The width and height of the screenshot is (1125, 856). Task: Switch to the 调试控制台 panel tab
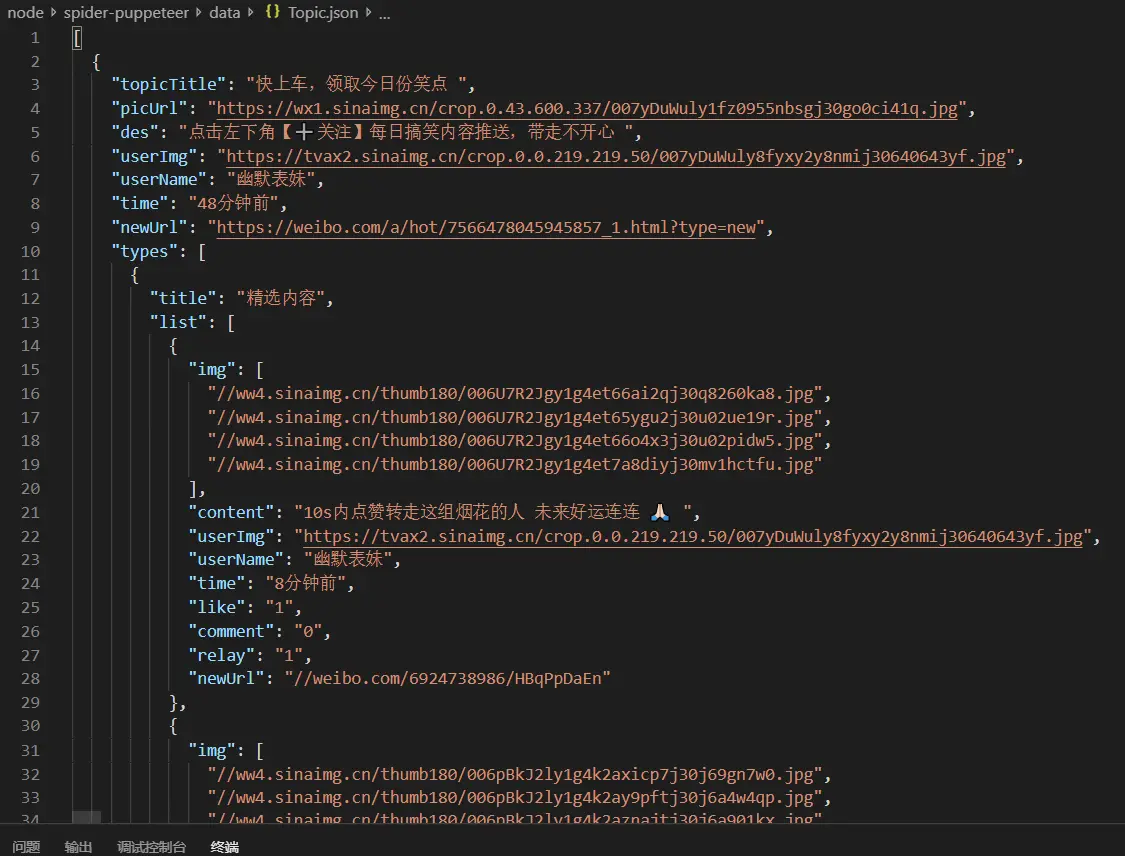click(151, 847)
